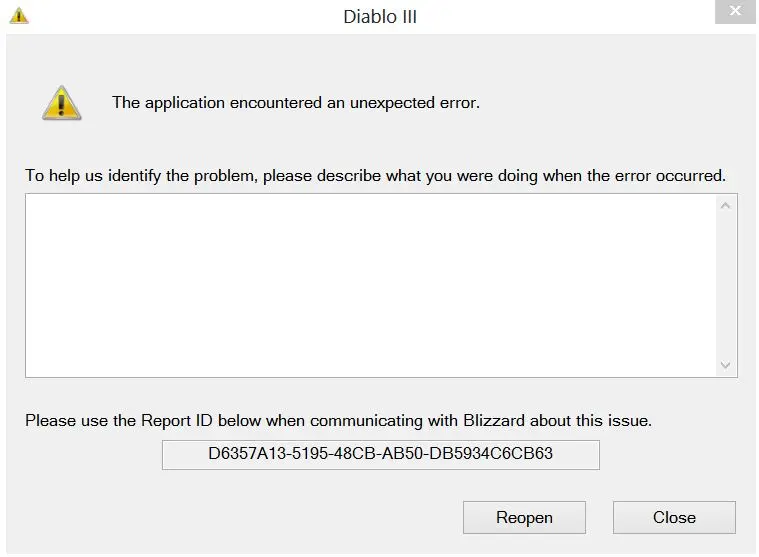The image size is (759, 557).
Task: Click the unexpected error message text
Action: (295, 103)
